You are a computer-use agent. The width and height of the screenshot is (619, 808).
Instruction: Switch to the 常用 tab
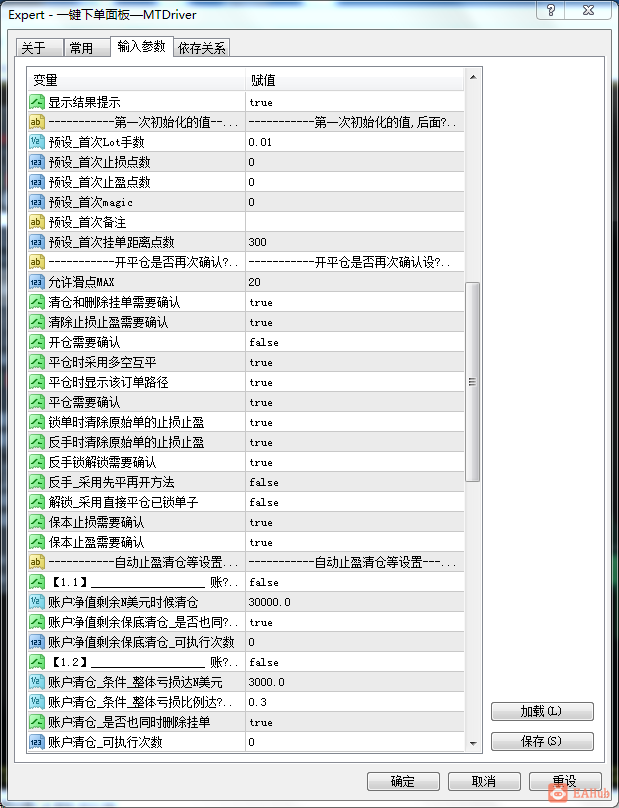pyautogui.click(x=87, y=48)
